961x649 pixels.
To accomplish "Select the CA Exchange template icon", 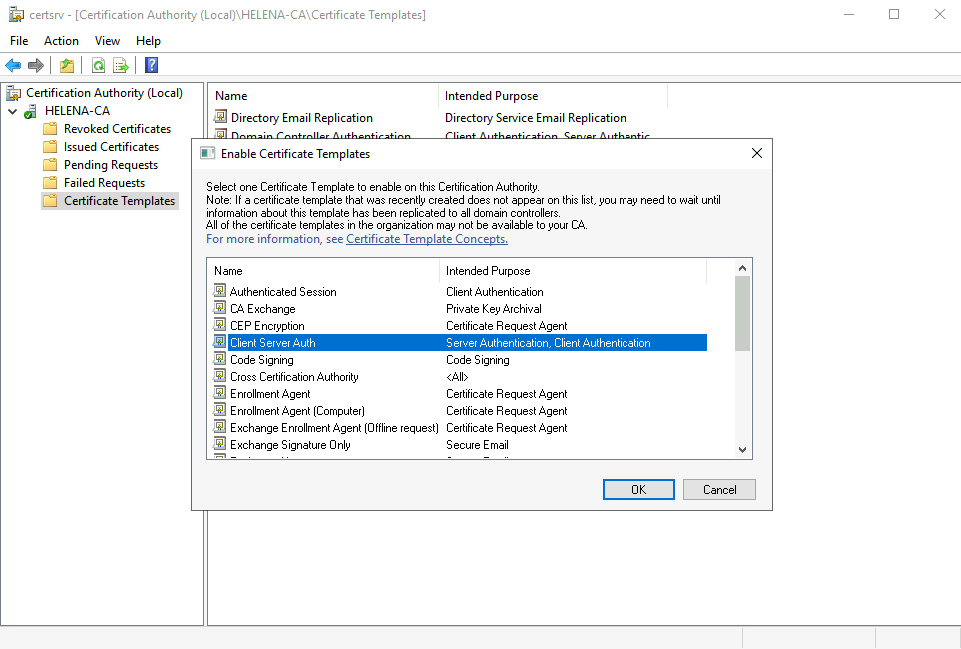I will click(x=220, y=309).
